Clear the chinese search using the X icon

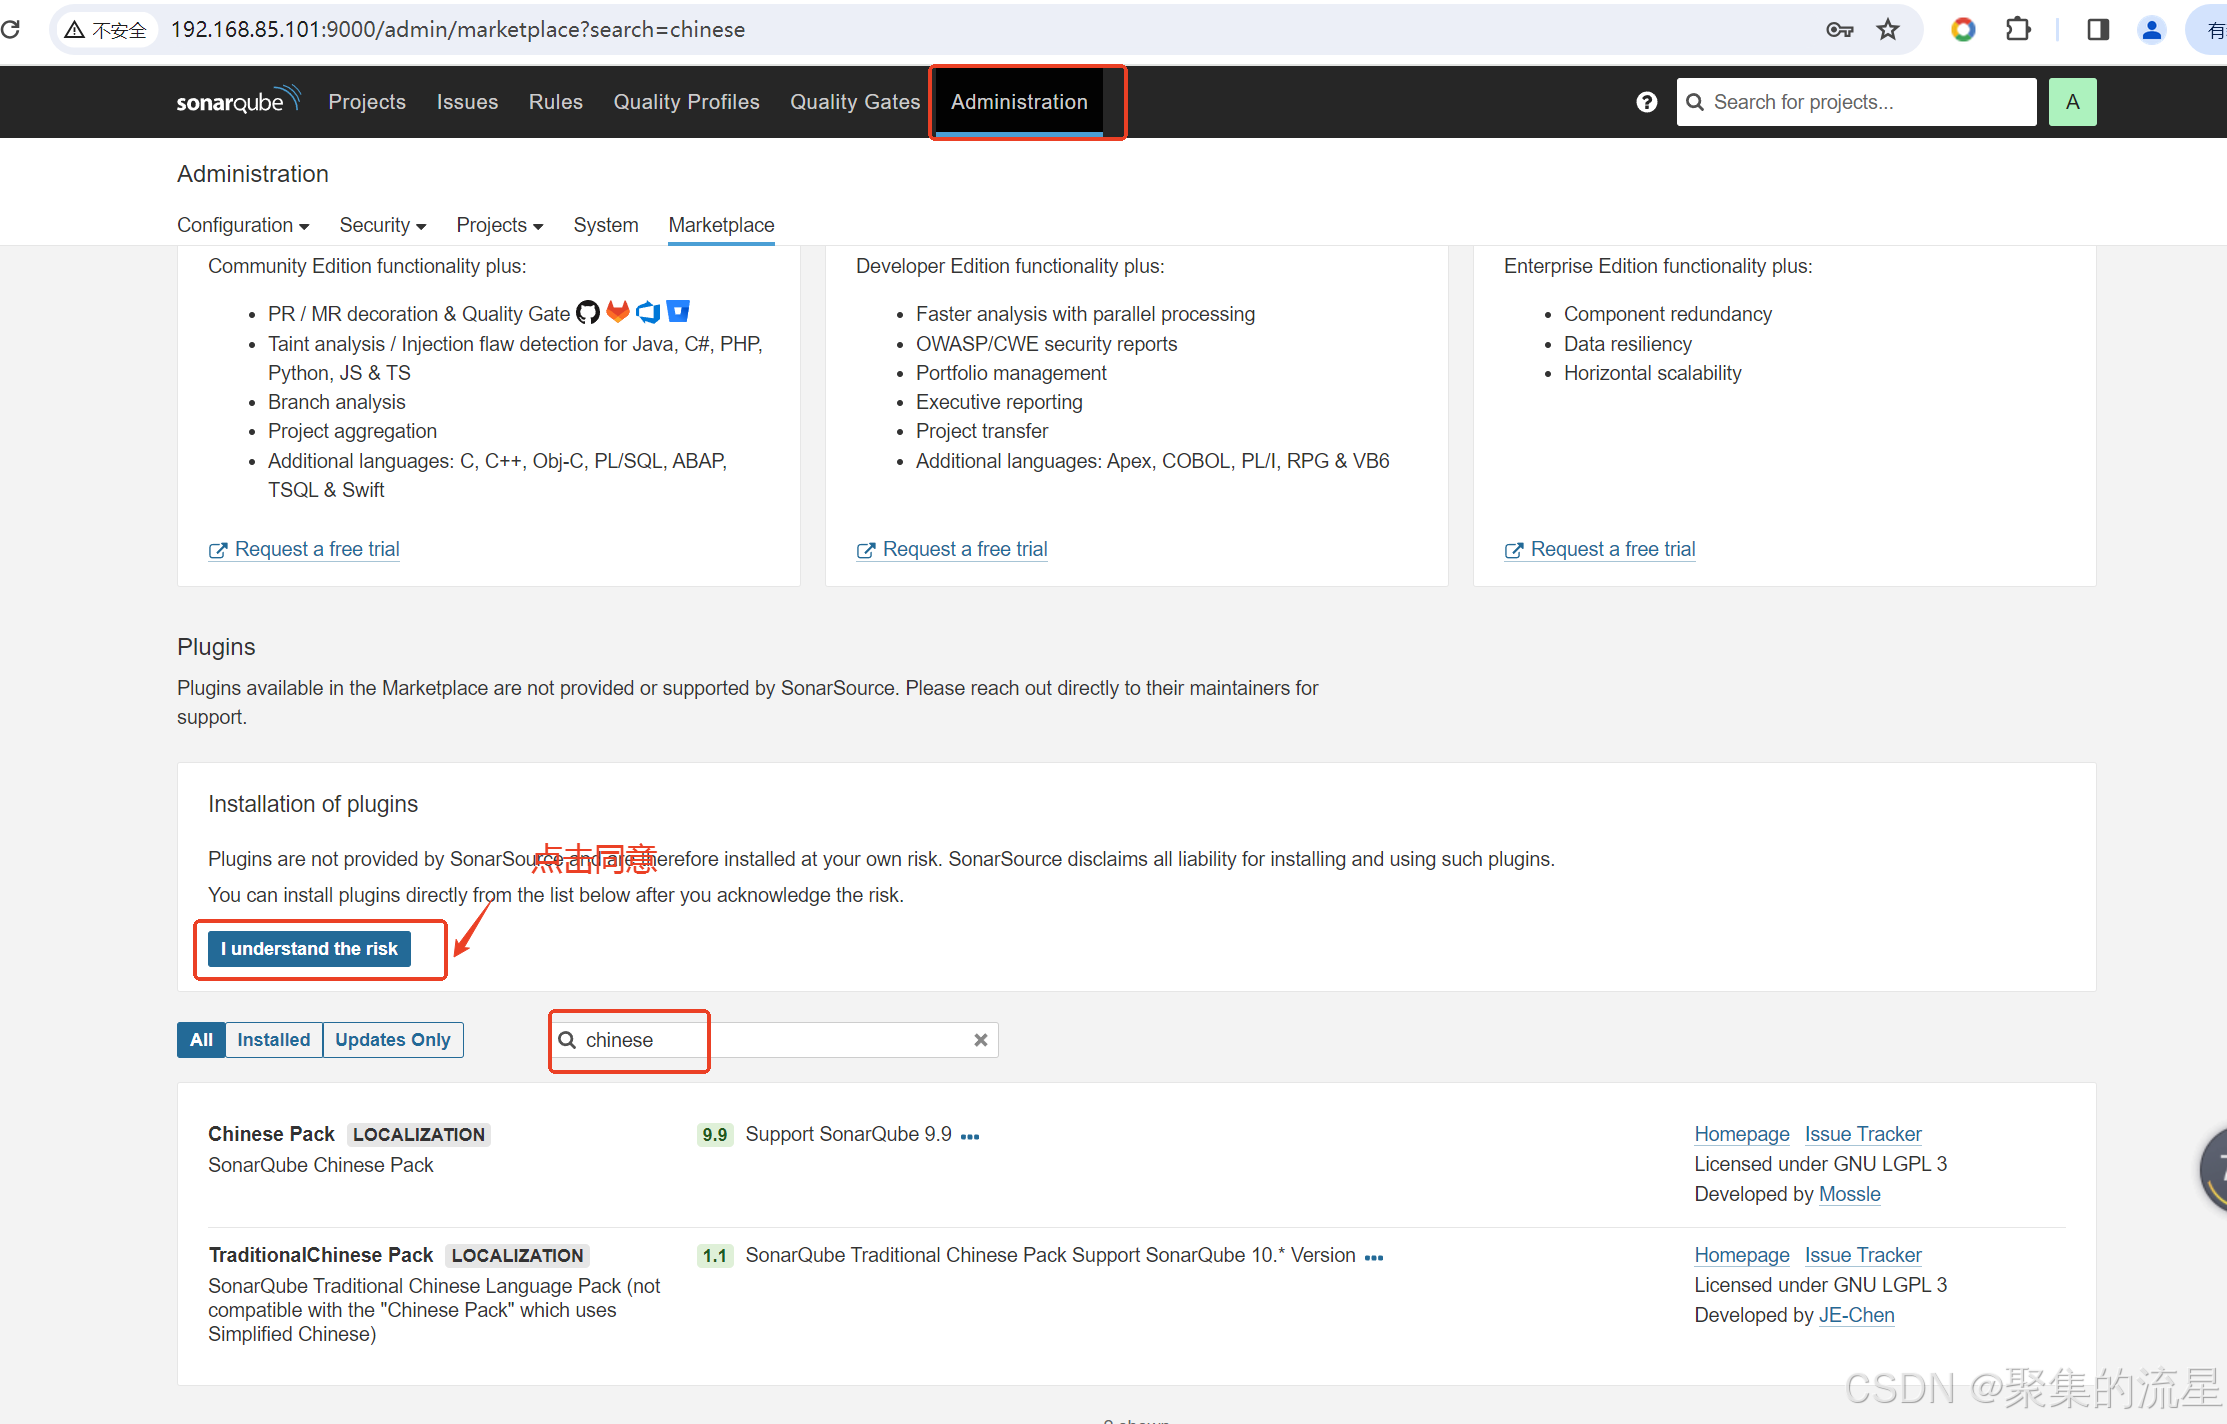pos(980,1039)
